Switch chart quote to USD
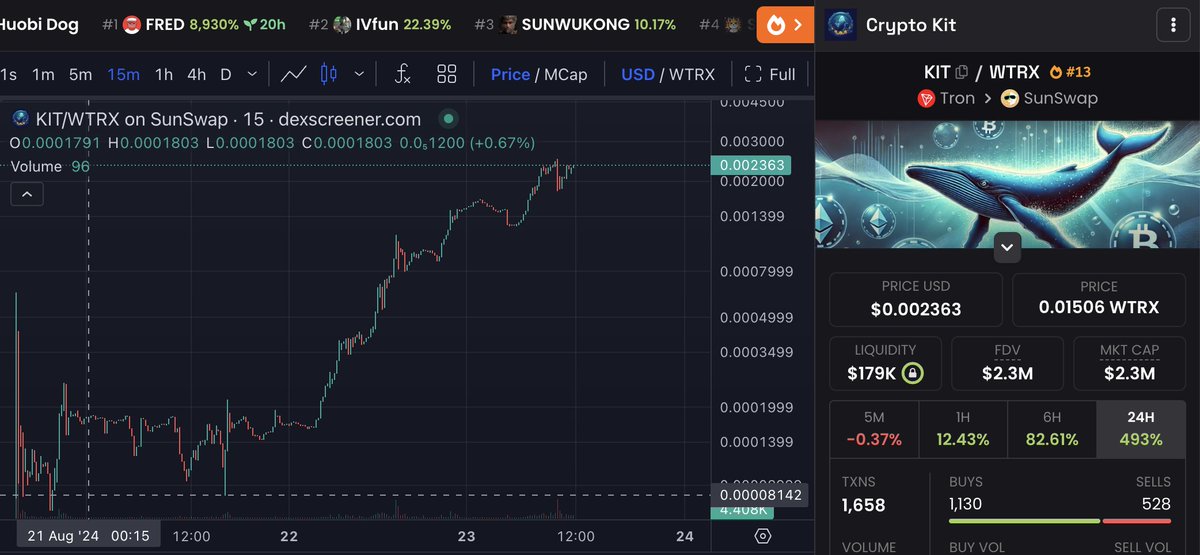Viewport: 1200px width, 555px height. [x=638, y=74]
